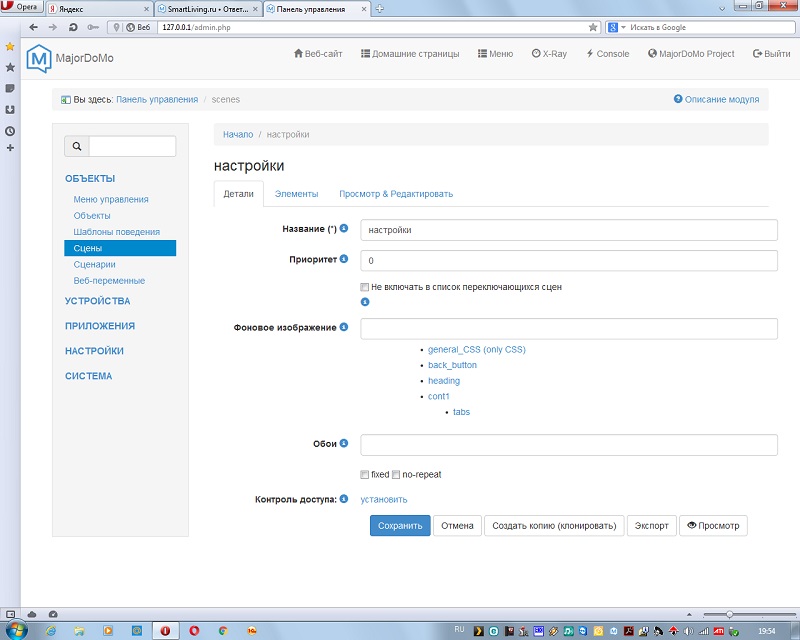Expand the ПРИЛОЖЕНИЯ sidebar section
The image size is (800, 640).
pyautogui.click(x=99, y=326)
